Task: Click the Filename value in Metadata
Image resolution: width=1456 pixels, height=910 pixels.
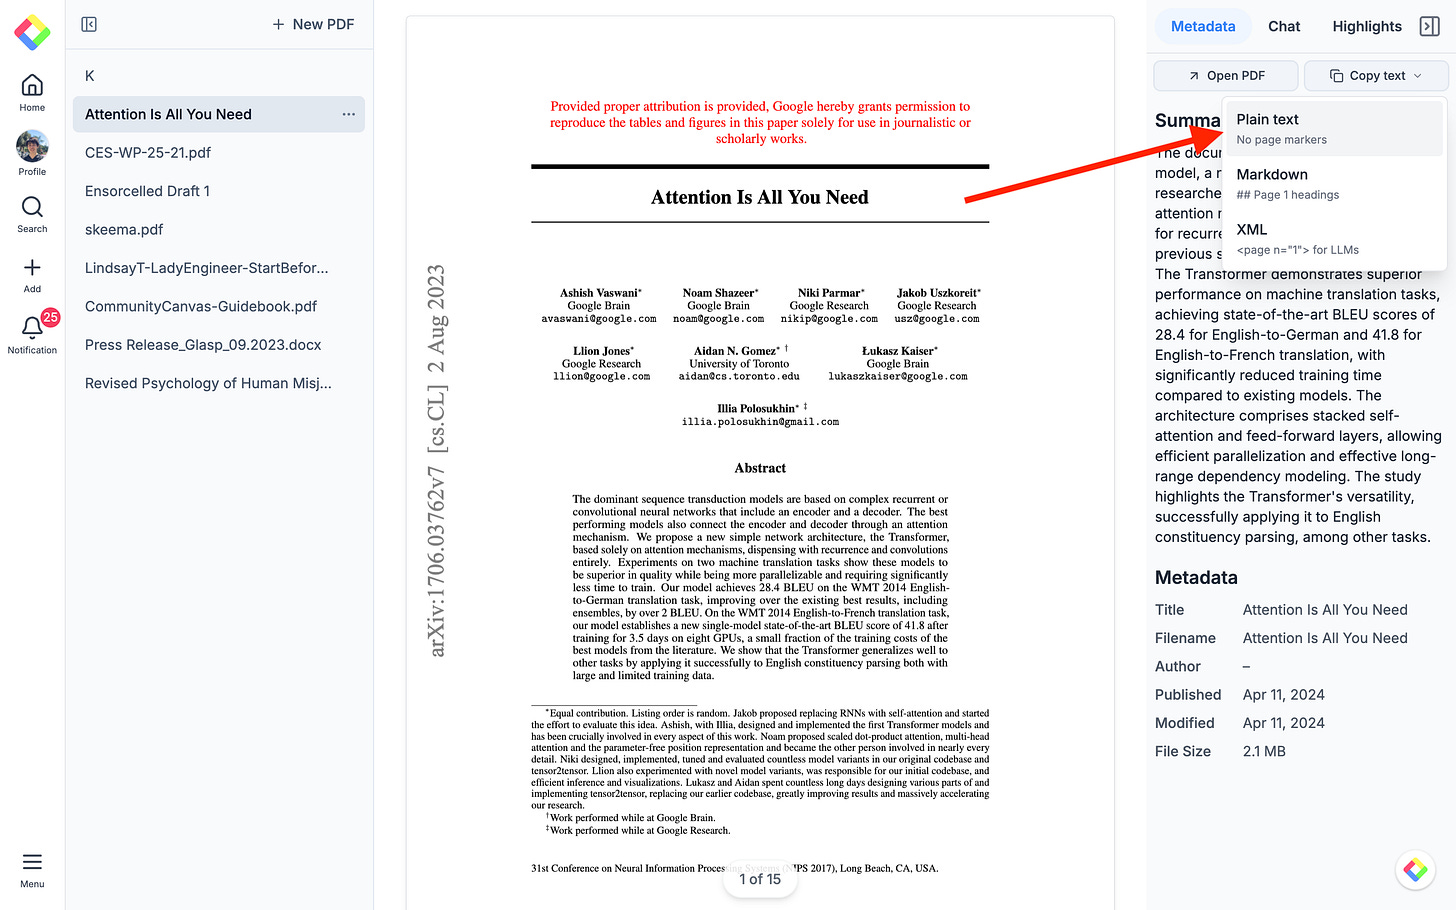Action: pyautogui.click(x=1325, y=638)
